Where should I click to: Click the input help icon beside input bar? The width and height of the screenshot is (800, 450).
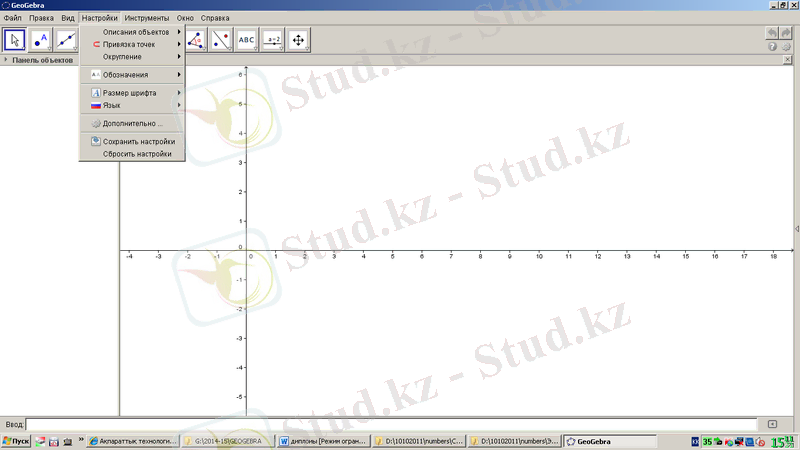[x=772, y=424]
